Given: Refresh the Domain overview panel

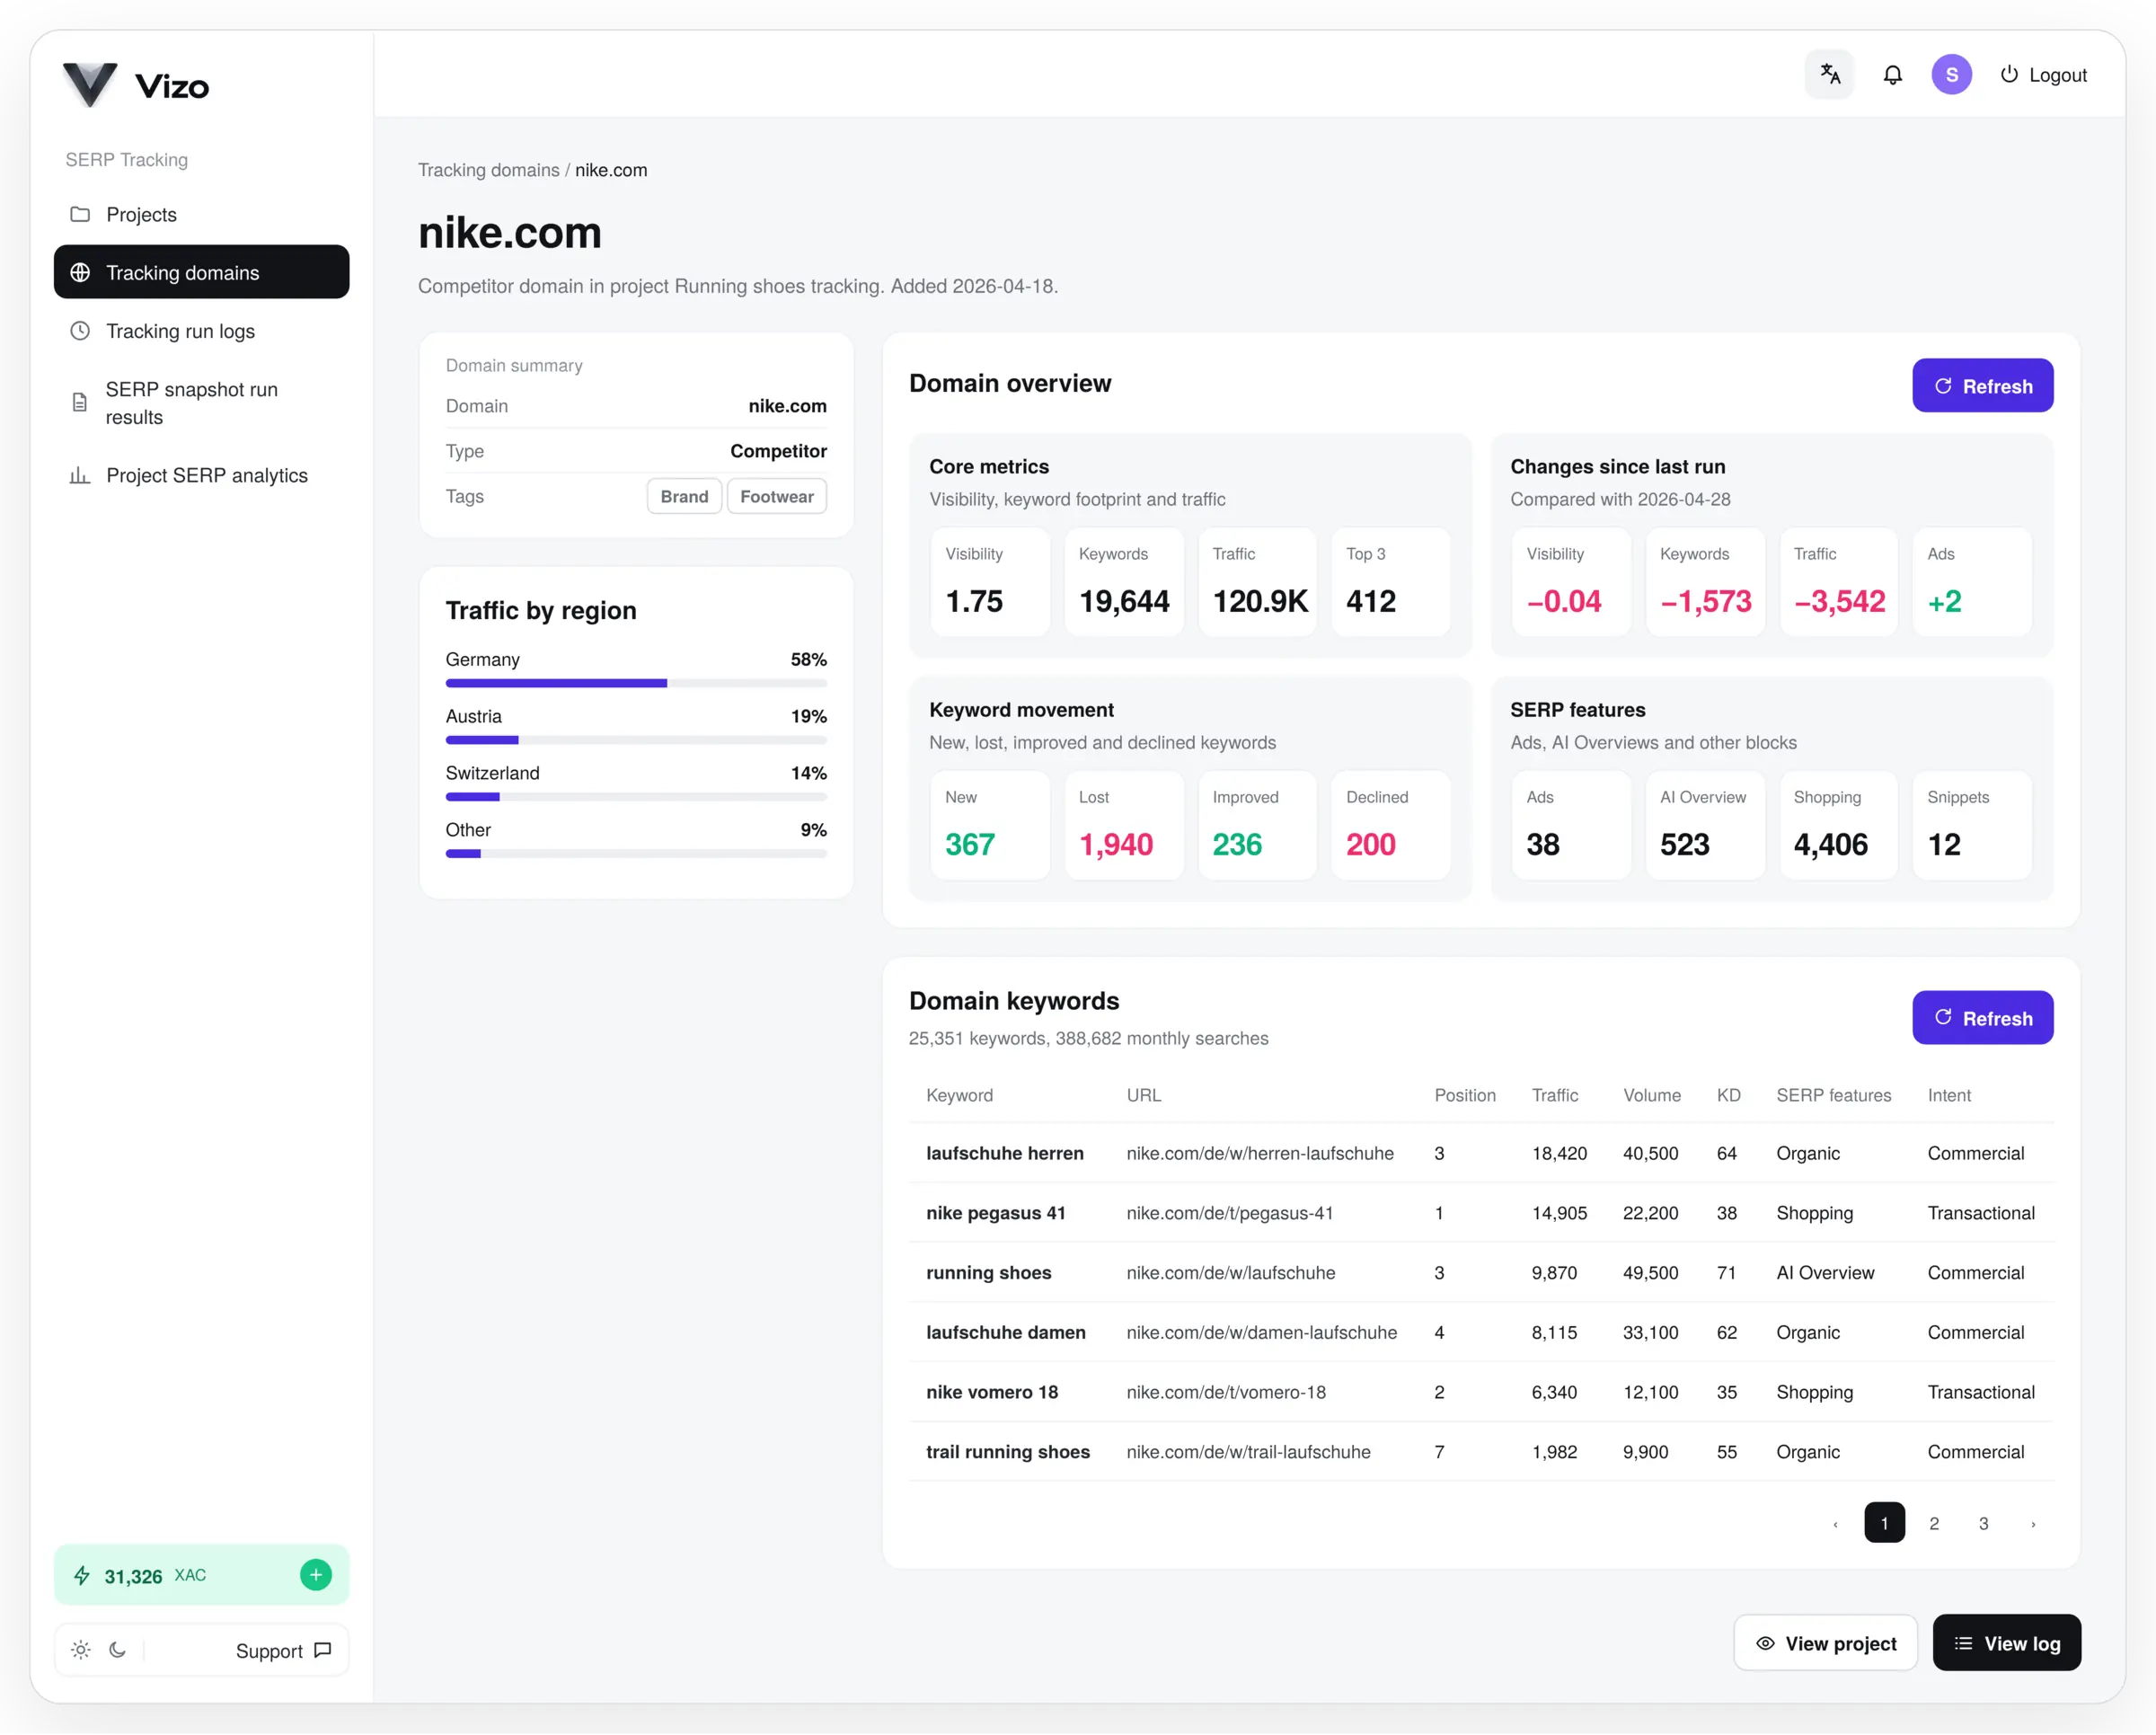Looking at the screenshot, I should coord(1982,386).
